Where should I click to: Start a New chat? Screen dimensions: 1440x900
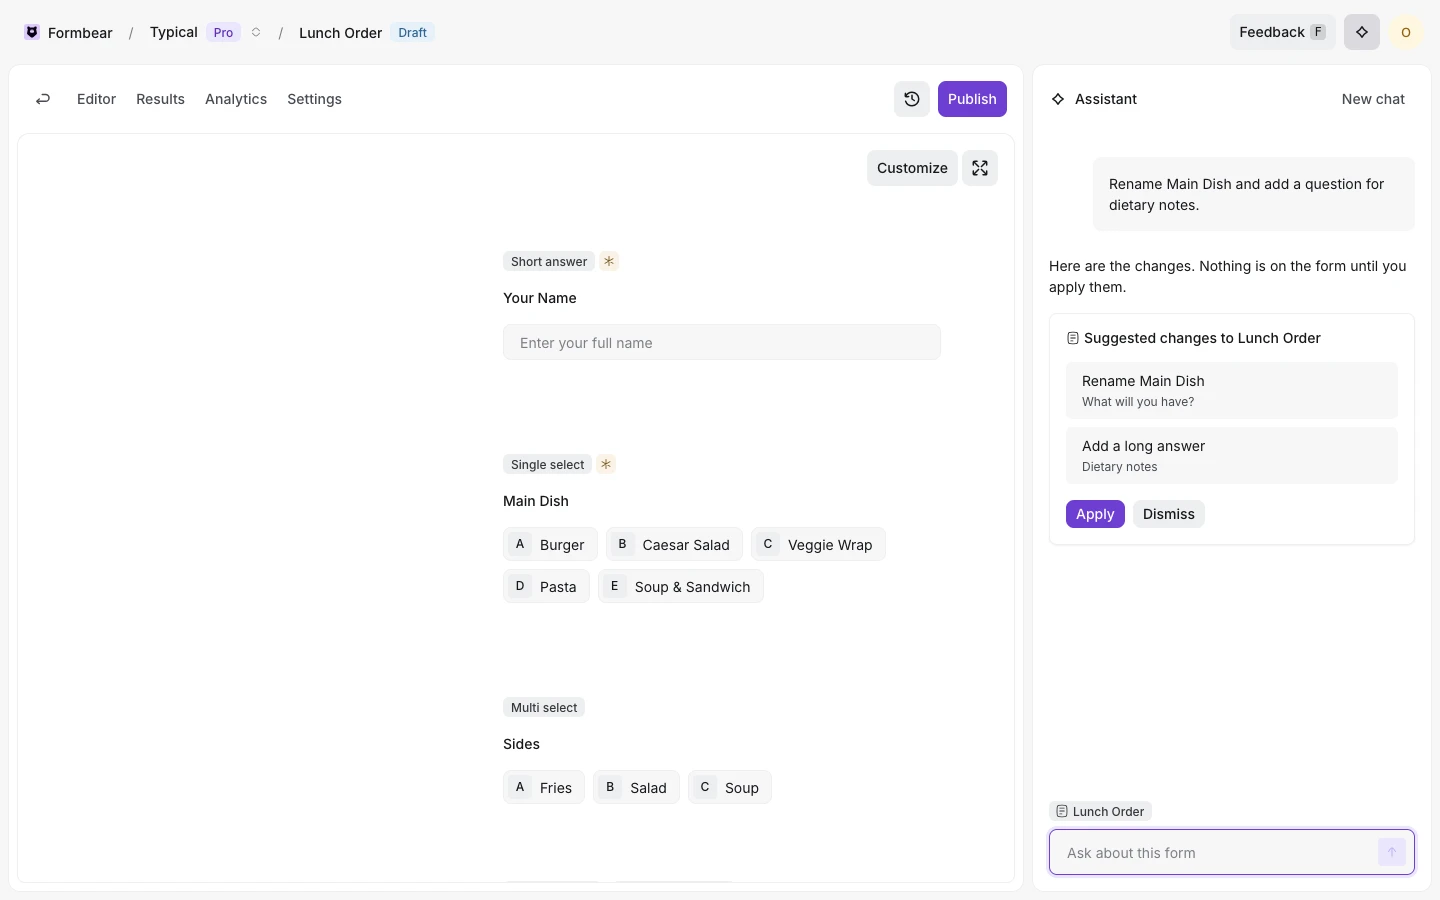click(x=1373, y=99)
